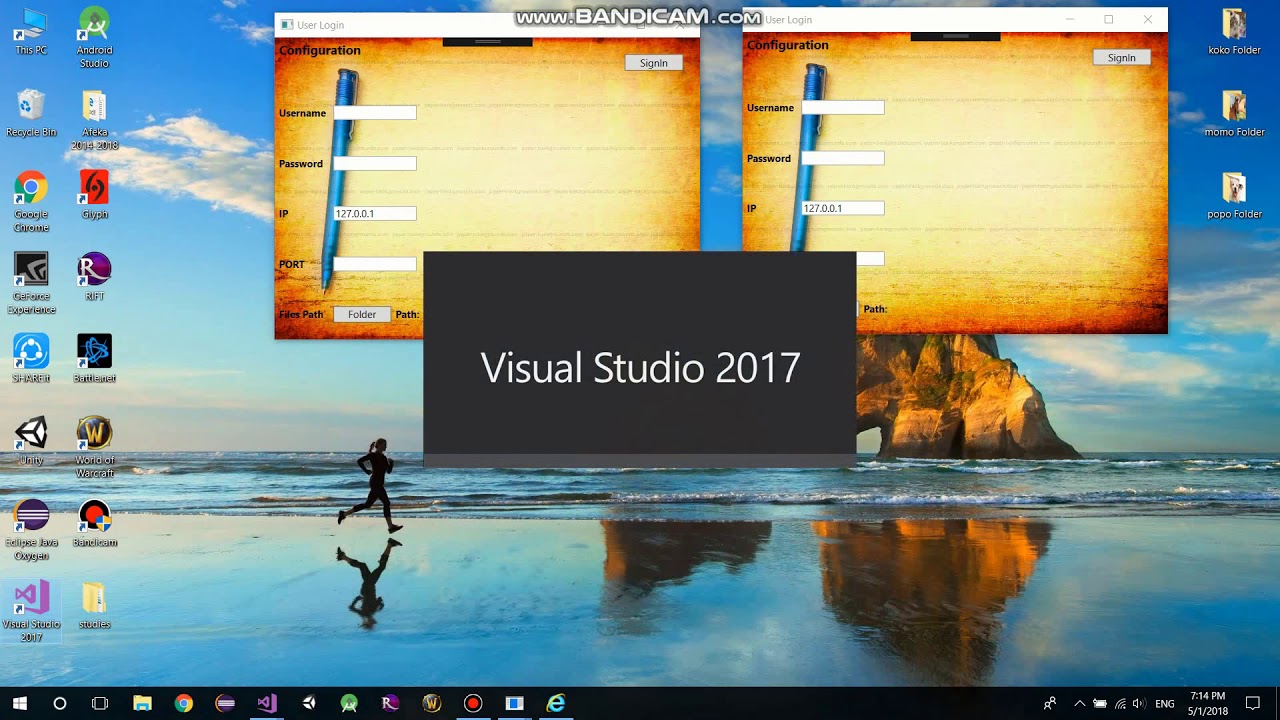
Task: Select the studies folder on desktop
Action: (94, 605)
